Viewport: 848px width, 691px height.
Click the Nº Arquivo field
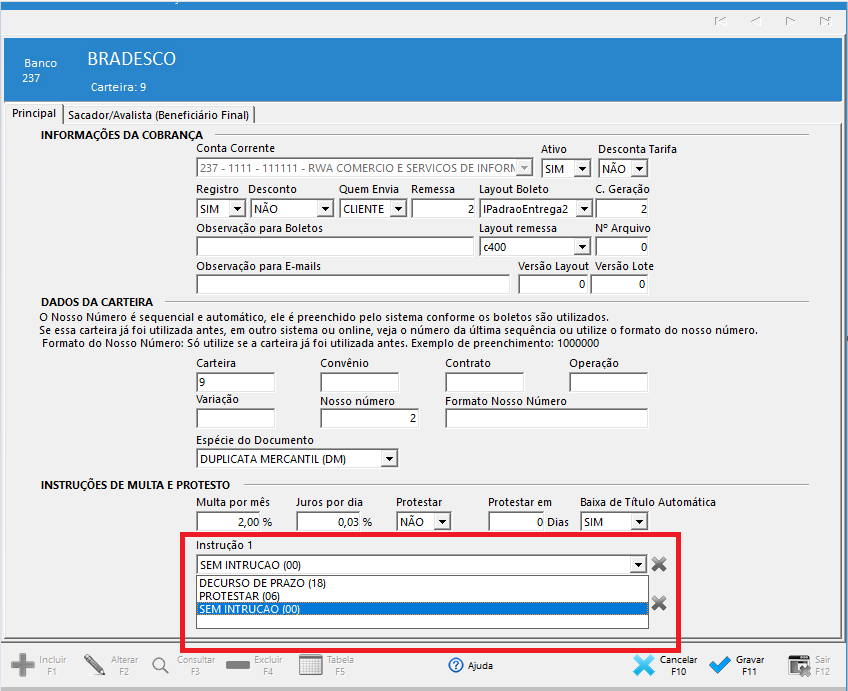coord(621,247)
